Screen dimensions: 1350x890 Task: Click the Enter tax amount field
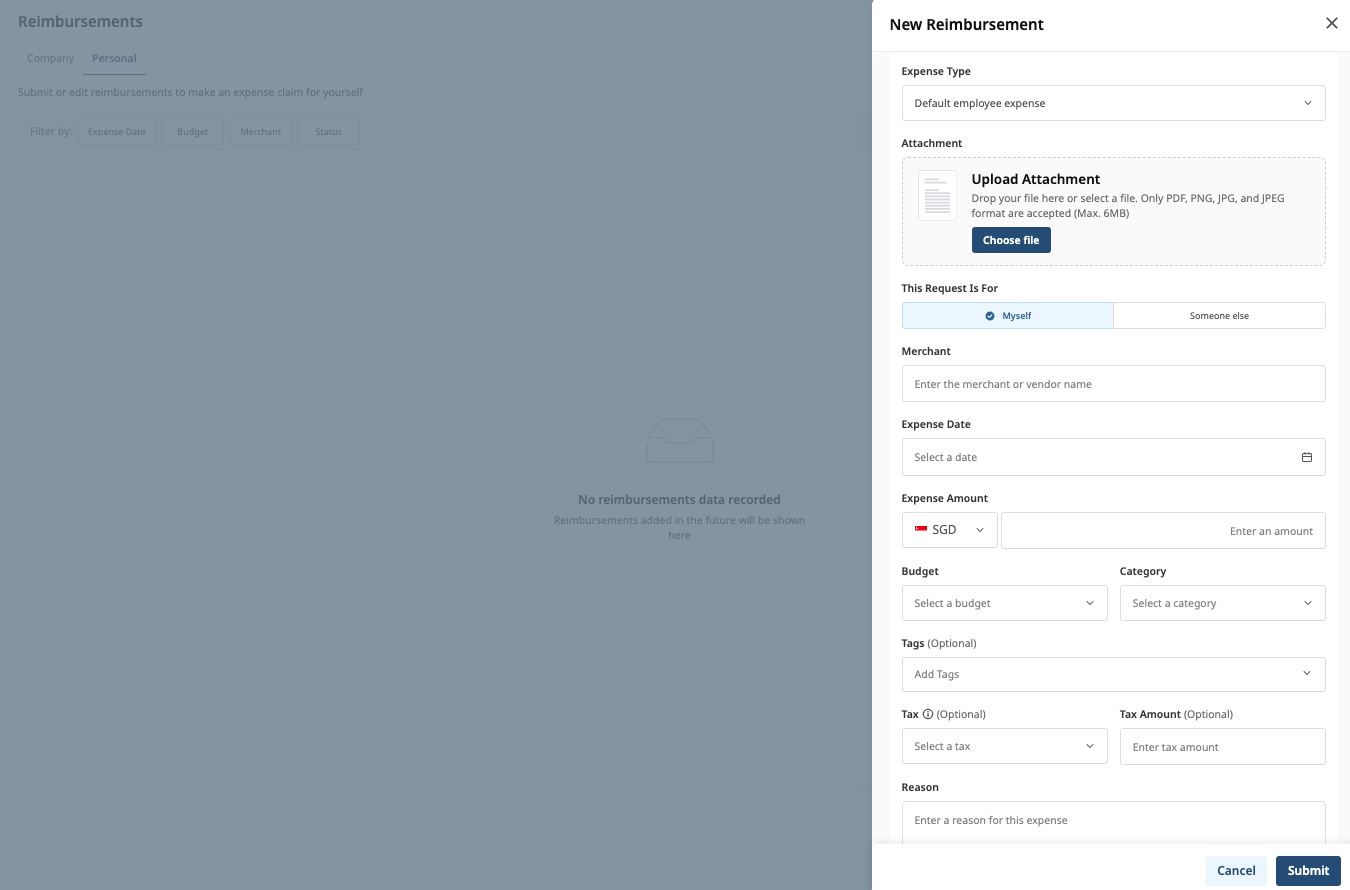1222,747
